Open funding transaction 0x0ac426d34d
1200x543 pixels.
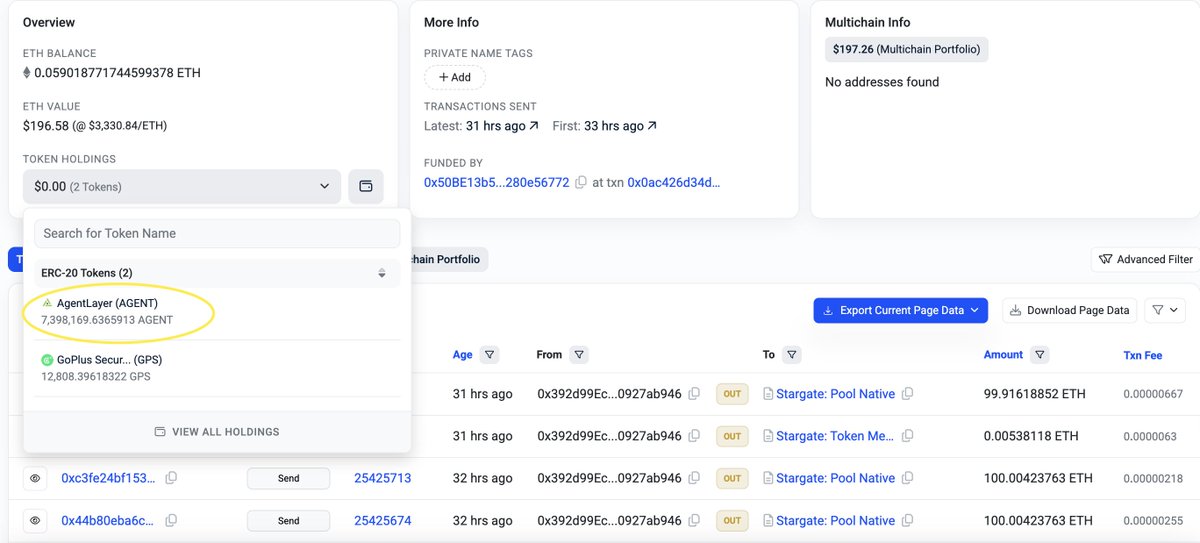674,183
